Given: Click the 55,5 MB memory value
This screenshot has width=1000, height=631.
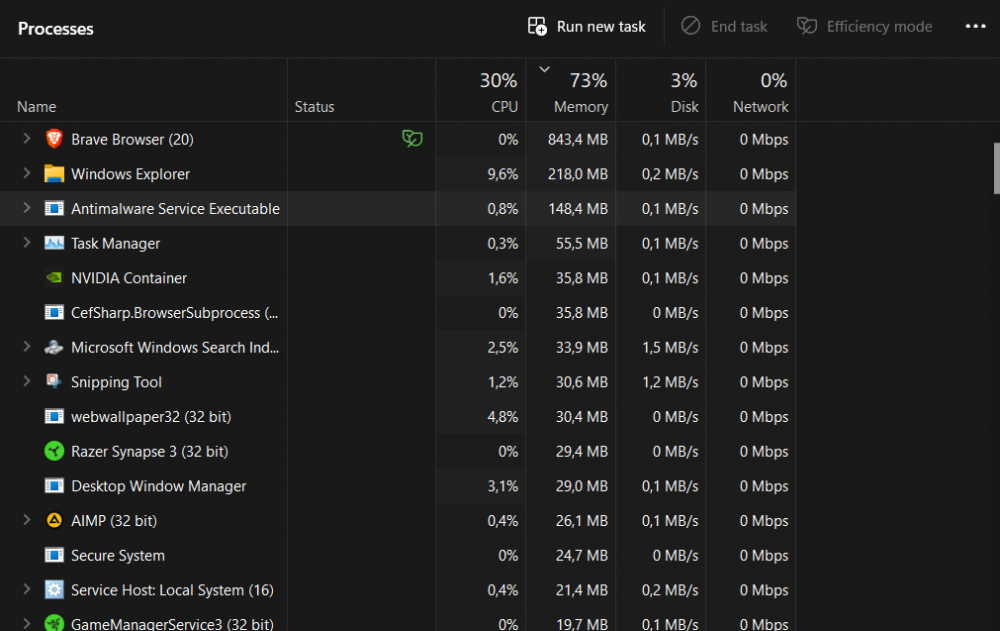Looking at the screenshot, I should coord(582,244).
